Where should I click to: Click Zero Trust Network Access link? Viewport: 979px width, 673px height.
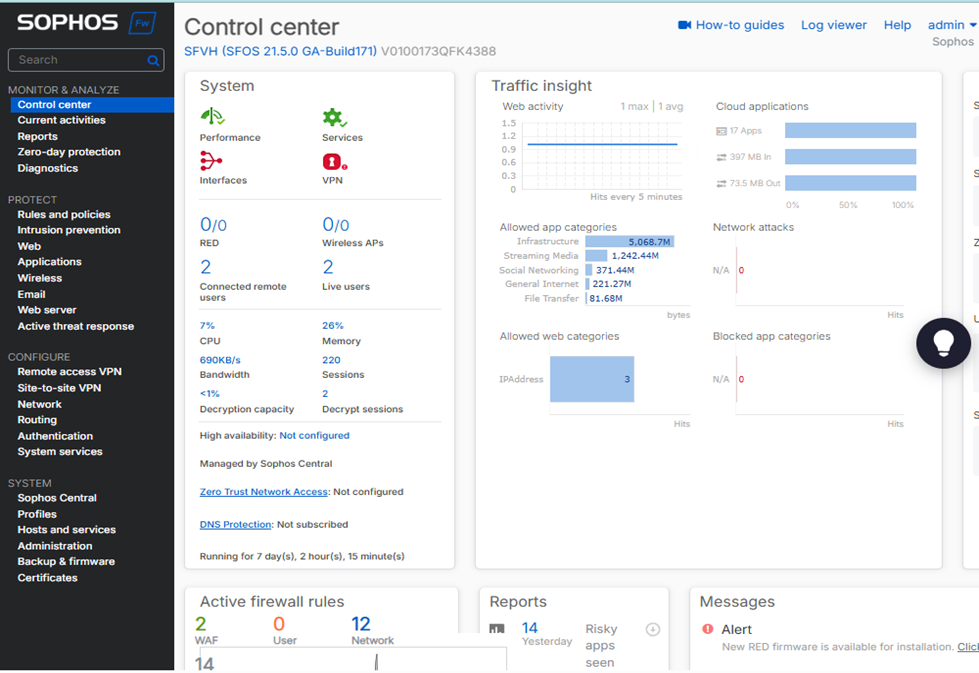click(263, 492)
